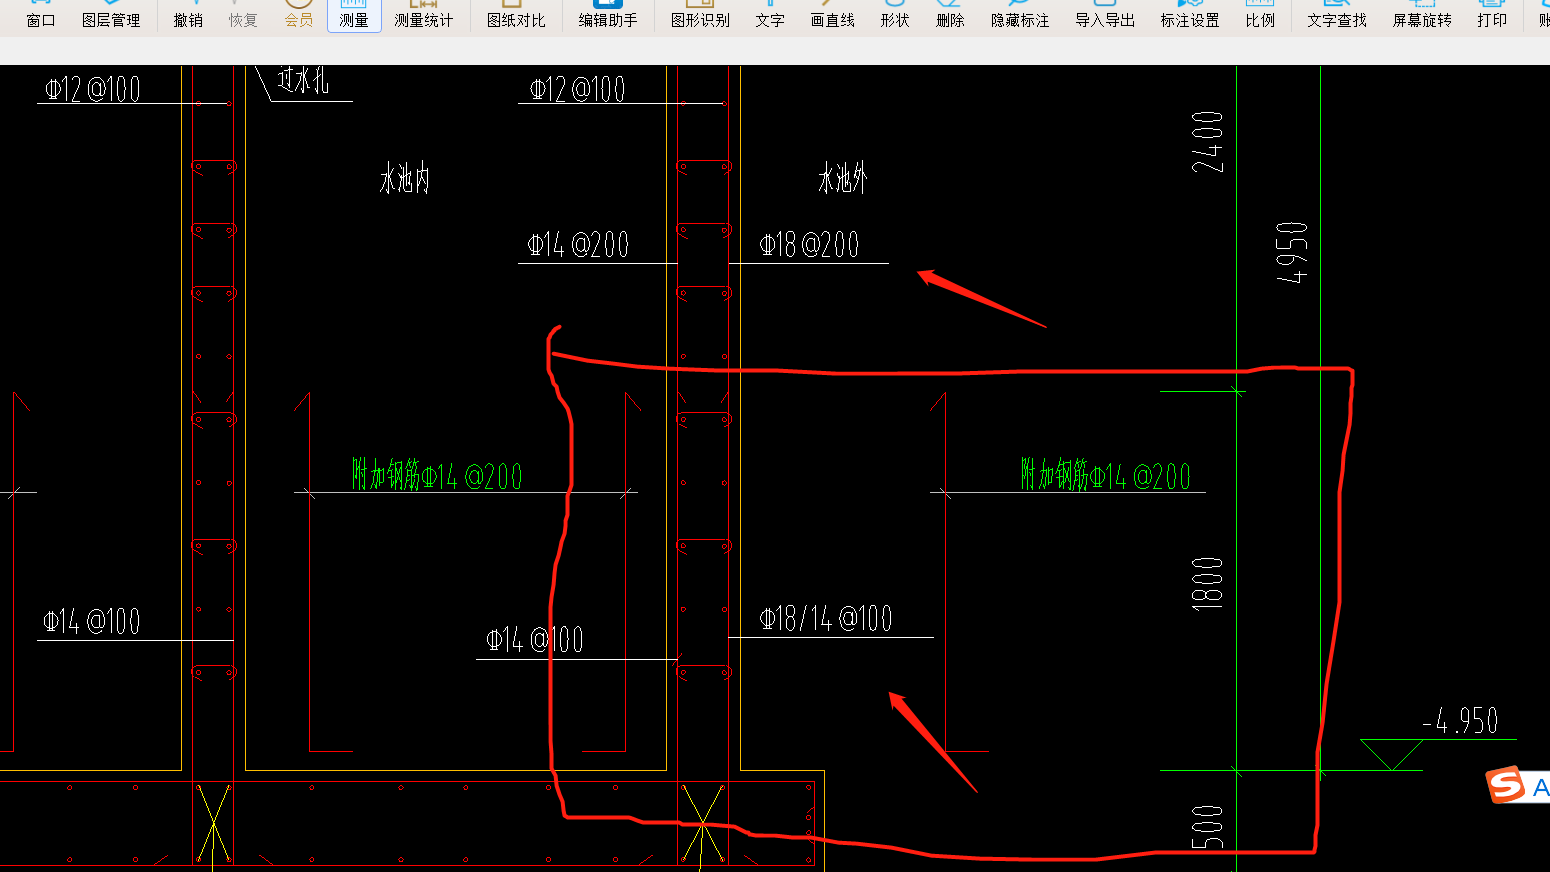
Task: Select the 过水孔 label text
Action: (302, 80)
